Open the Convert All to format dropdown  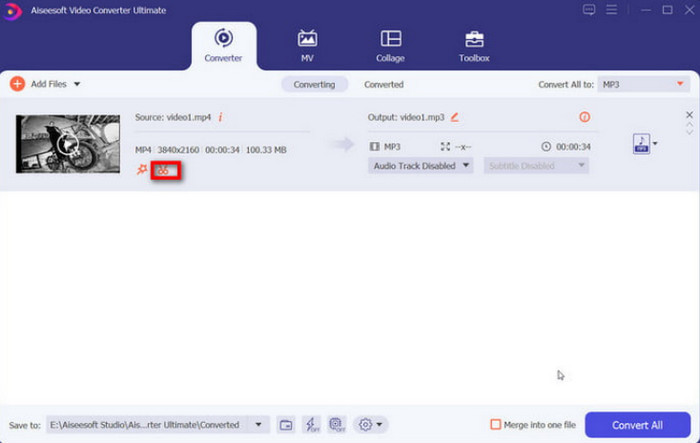[x=644, y=84]
